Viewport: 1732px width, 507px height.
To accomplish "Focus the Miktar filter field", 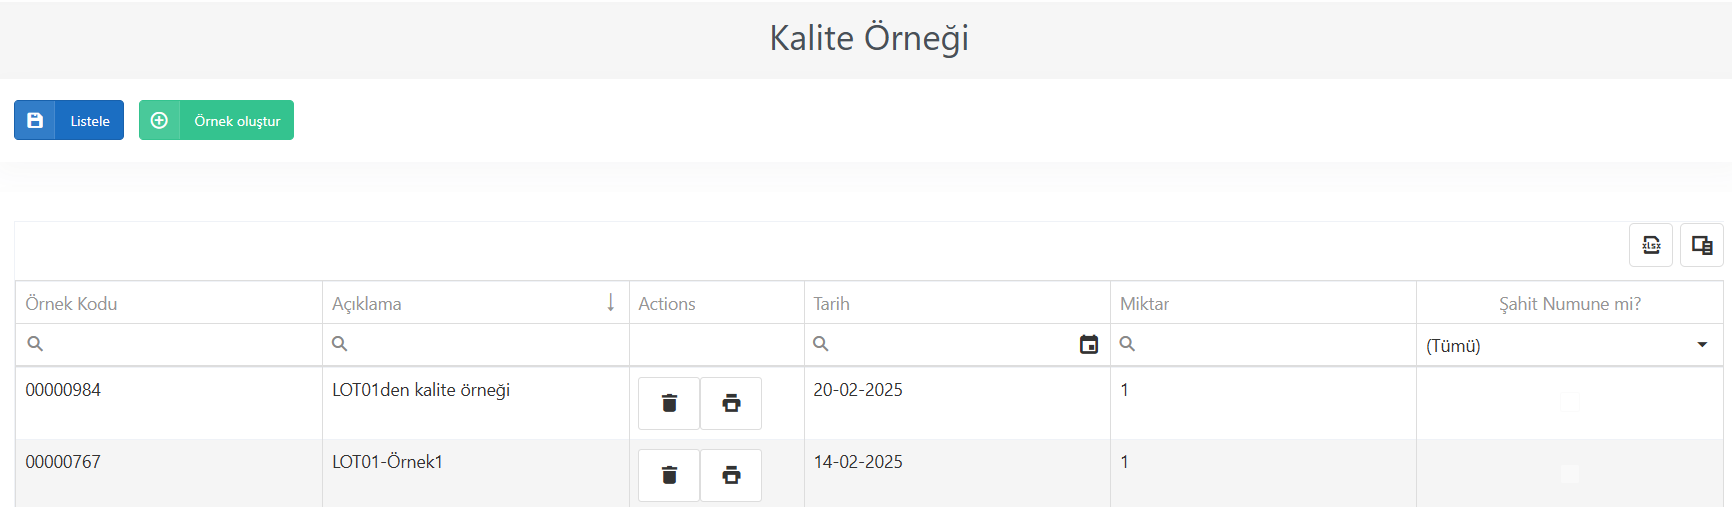I will tap(1263, 345).
